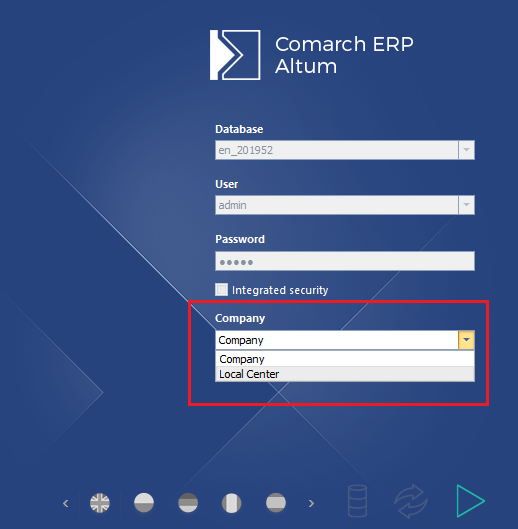Select the British flag language icon
This screenshot has width=518, height=529.
(100, 503)
